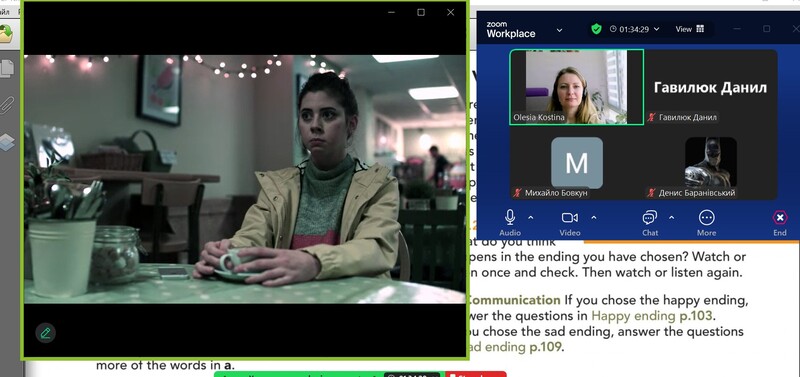Open the More options icon
This screenshot has width=800, height=377.
tap(706, 222)
